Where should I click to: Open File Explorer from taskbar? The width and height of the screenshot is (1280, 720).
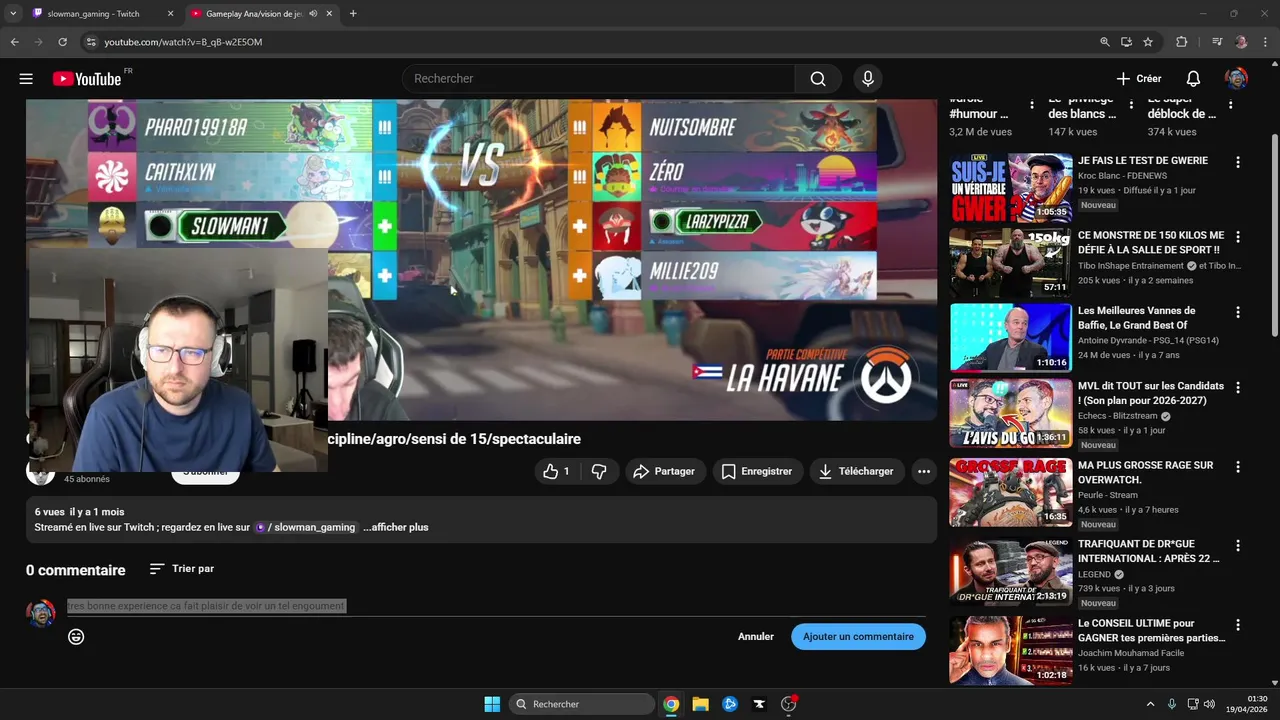700,704
